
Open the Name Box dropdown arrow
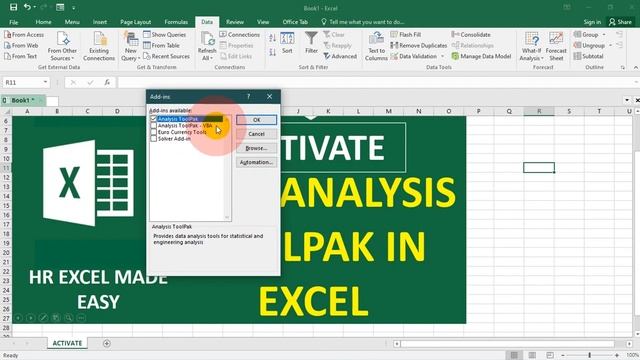point(45,82)
